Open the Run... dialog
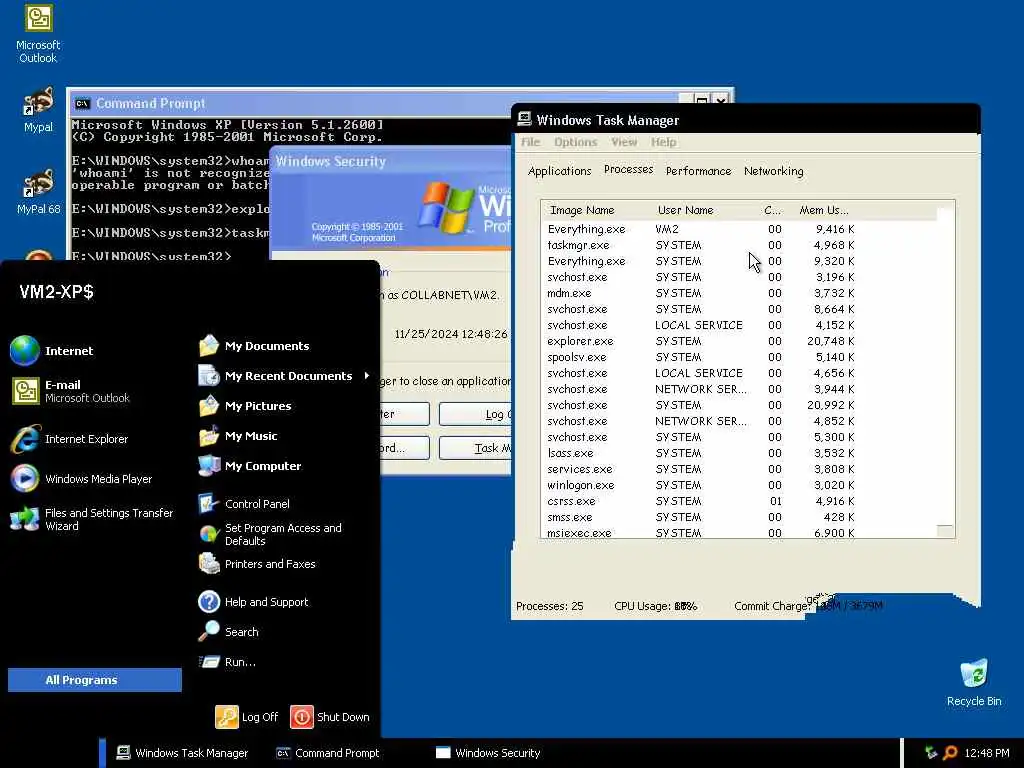Viewport: 1024px width, 768px height. (x=227, y=662)
